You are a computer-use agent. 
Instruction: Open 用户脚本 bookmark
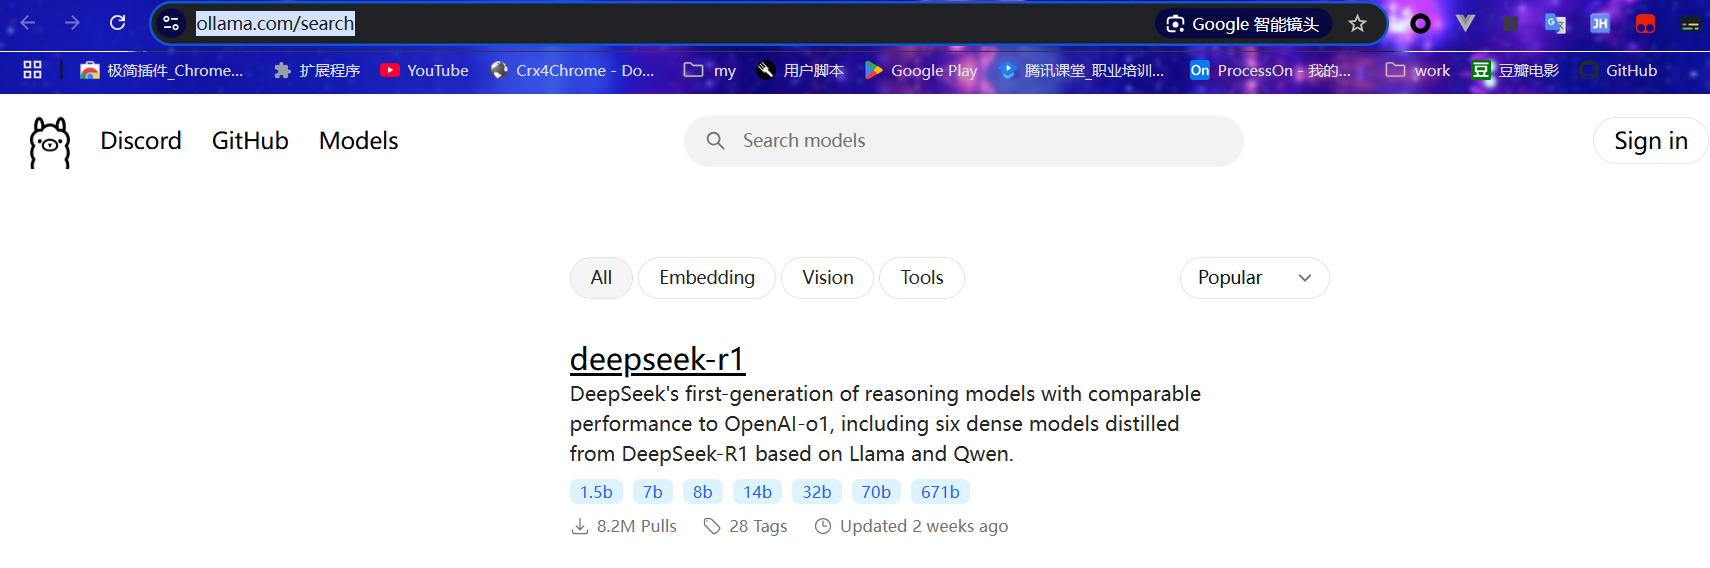(800, 70)
